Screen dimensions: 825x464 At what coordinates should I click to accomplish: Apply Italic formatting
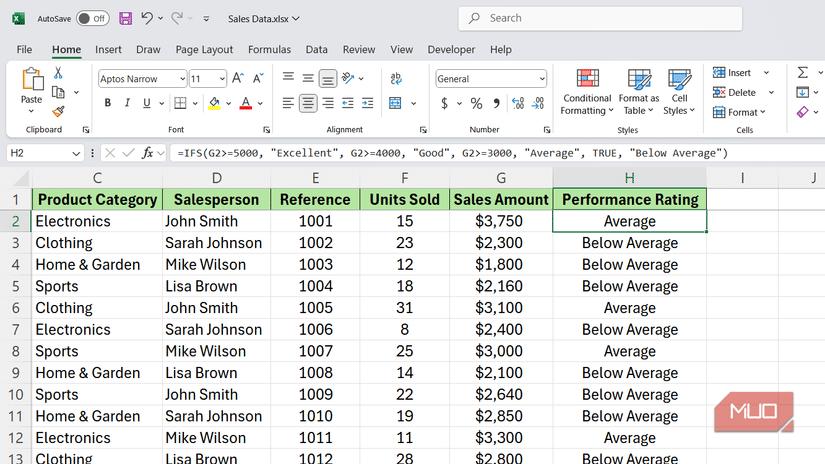coord(127,103)
